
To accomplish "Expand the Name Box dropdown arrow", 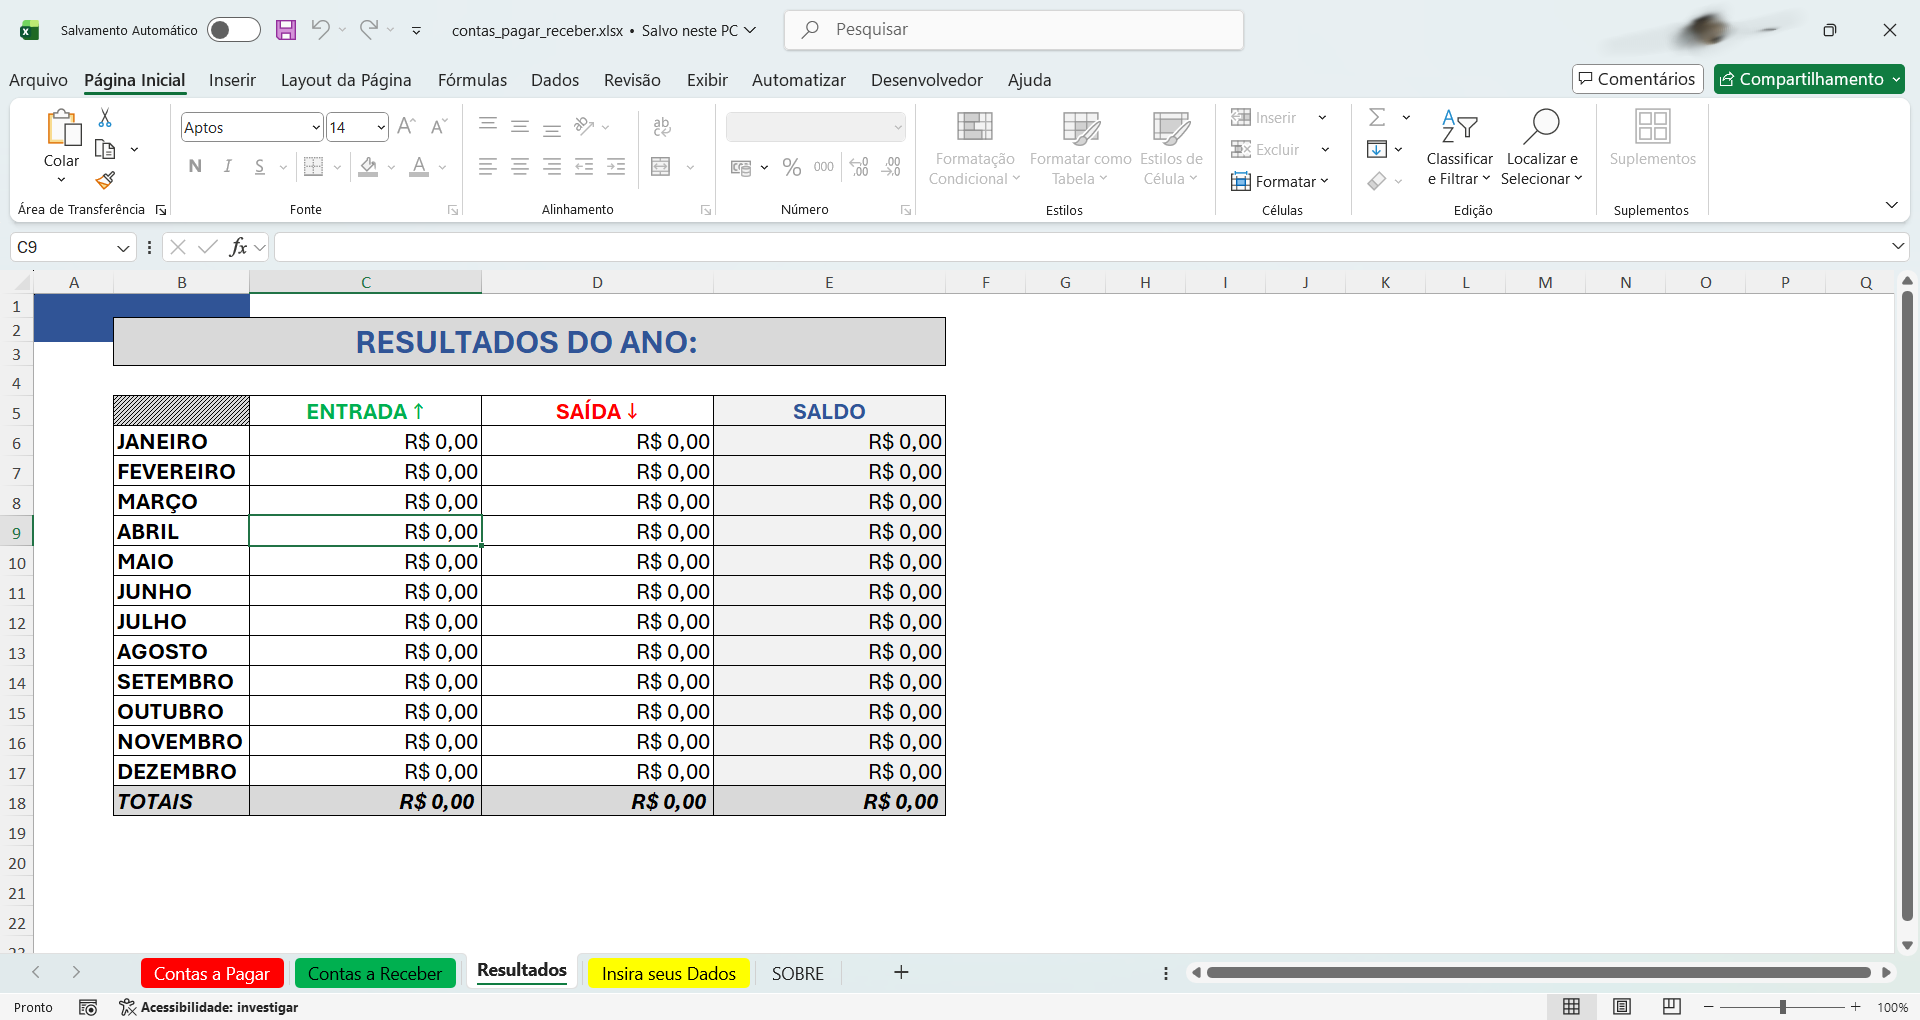I will point(123,248).
